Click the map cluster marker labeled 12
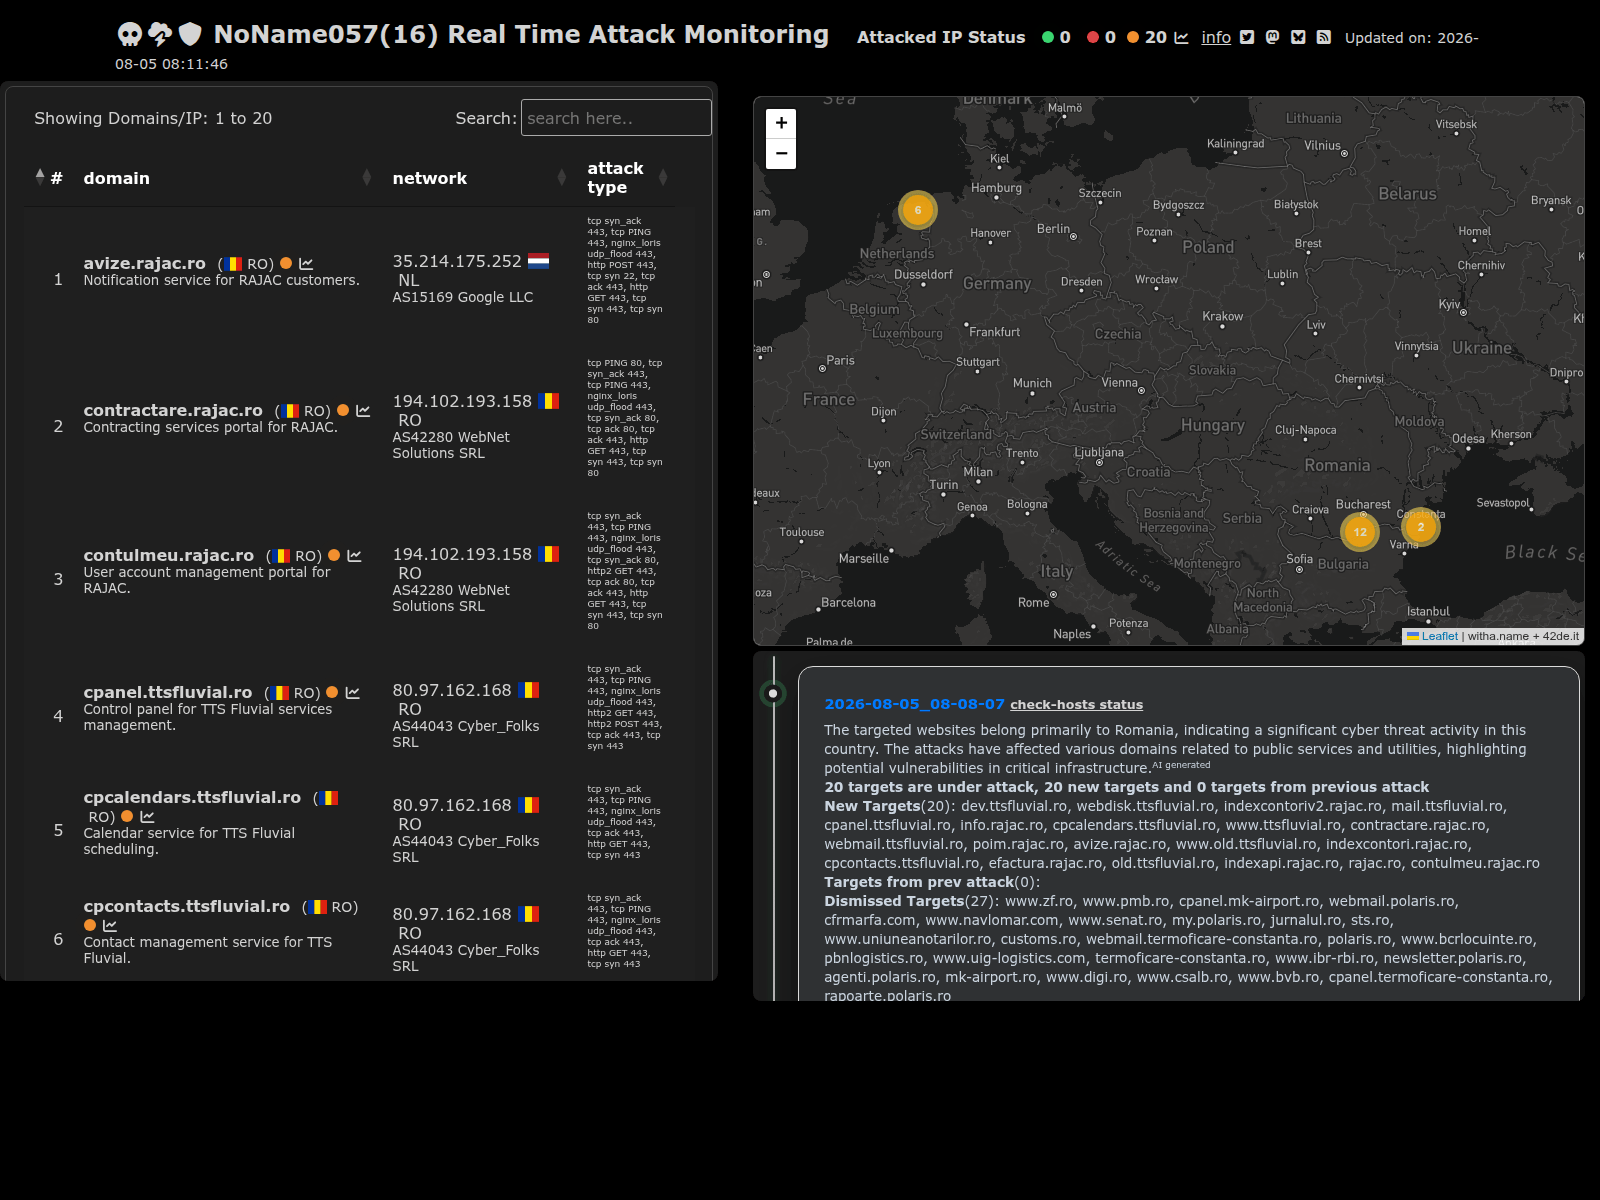This screenshot has height=1200, width=1600. pyautogui.click(x=1360, y=532)
